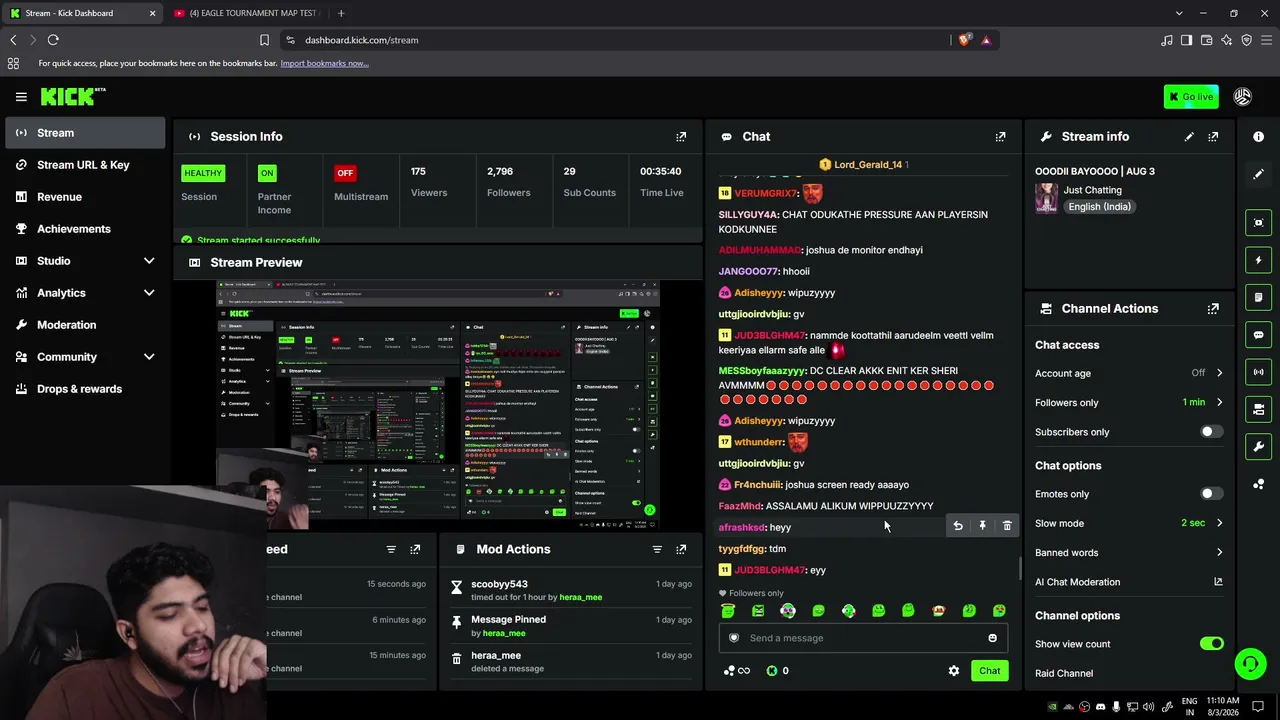Open the Kick hamburger navigation menu
1280x720 pixels.
[21, 97]
